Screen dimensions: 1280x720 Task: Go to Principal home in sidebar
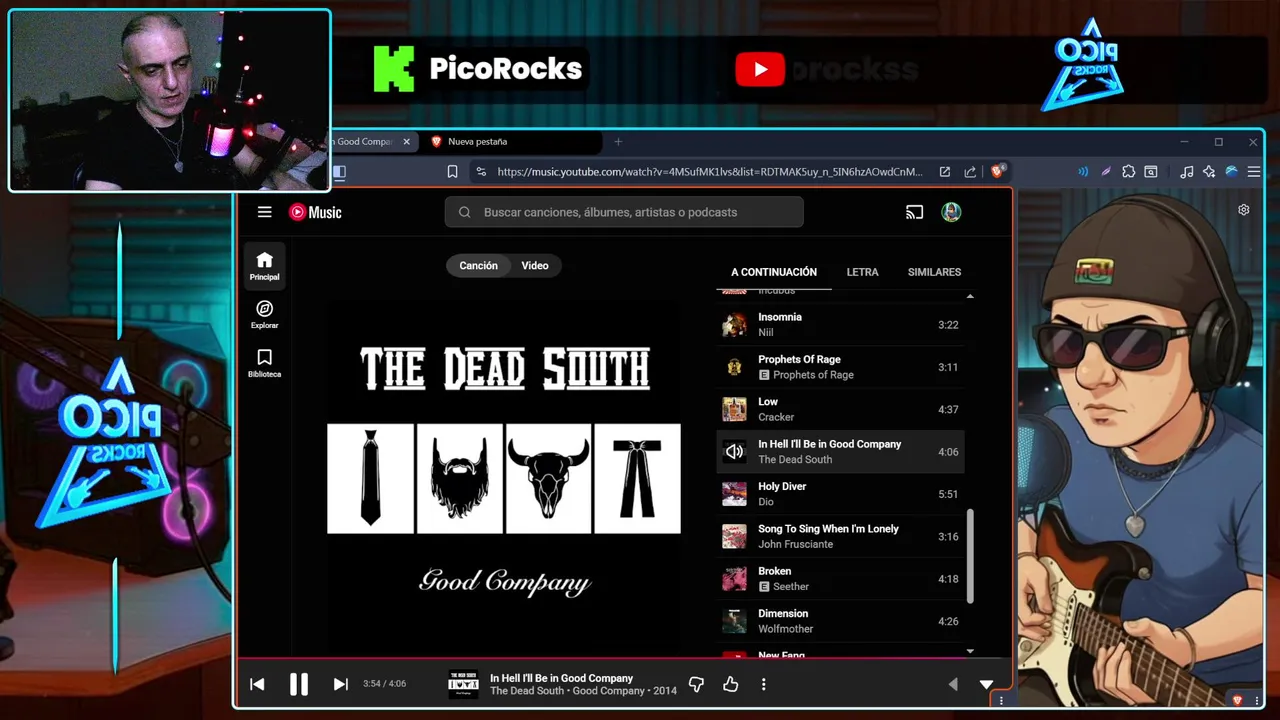point(264,266)
